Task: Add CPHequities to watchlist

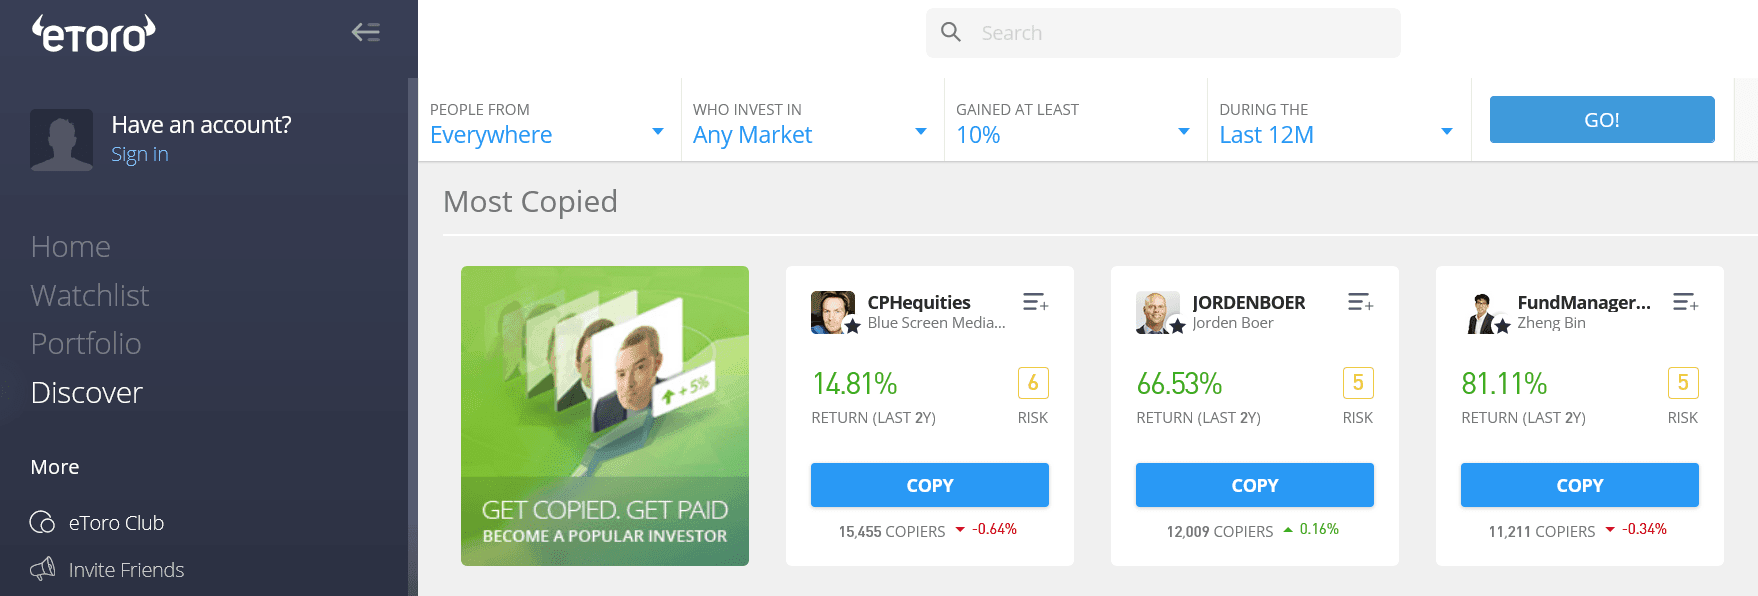Action: [x=1035, y=302]
